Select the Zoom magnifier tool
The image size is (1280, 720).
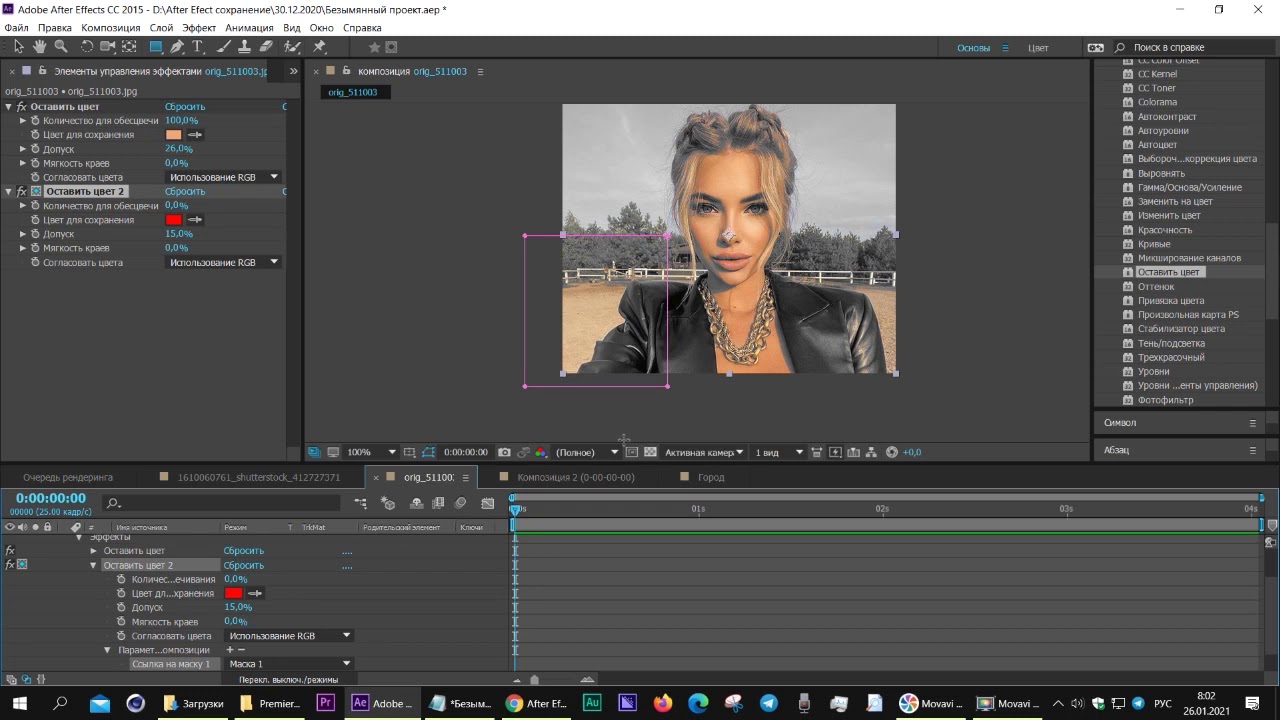coord(61,47)
